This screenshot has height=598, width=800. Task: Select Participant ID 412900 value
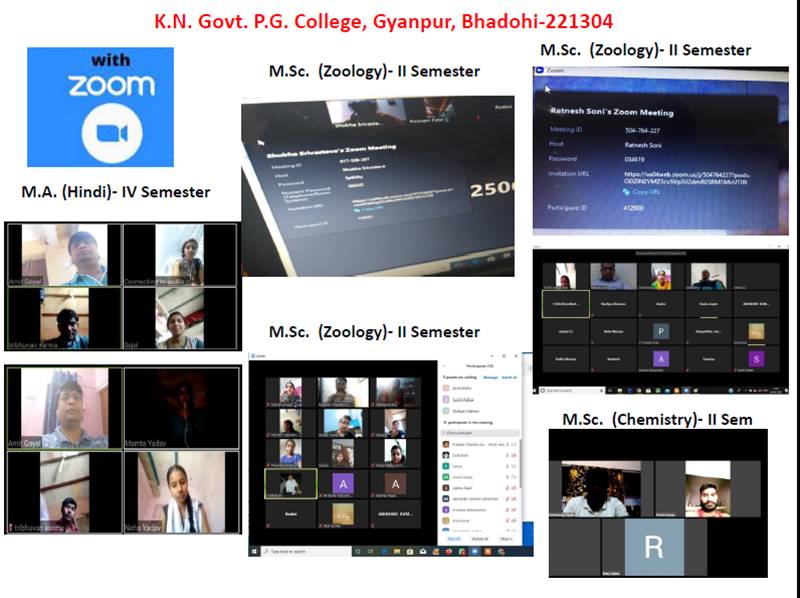(633, 208)
